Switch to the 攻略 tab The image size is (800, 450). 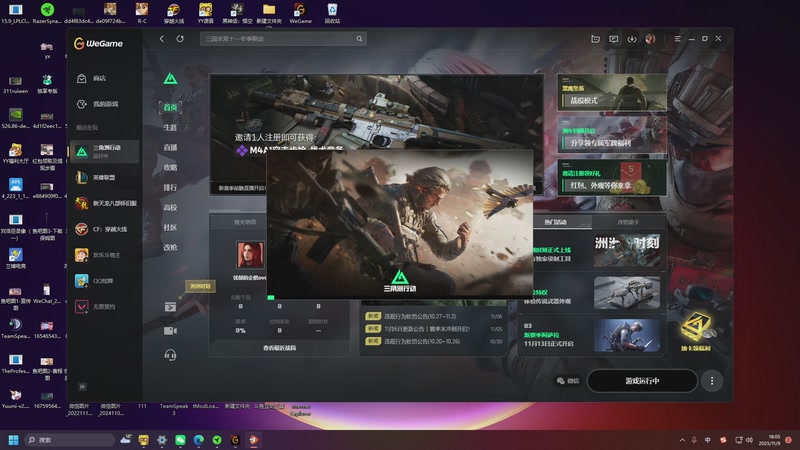coord(170,167)
